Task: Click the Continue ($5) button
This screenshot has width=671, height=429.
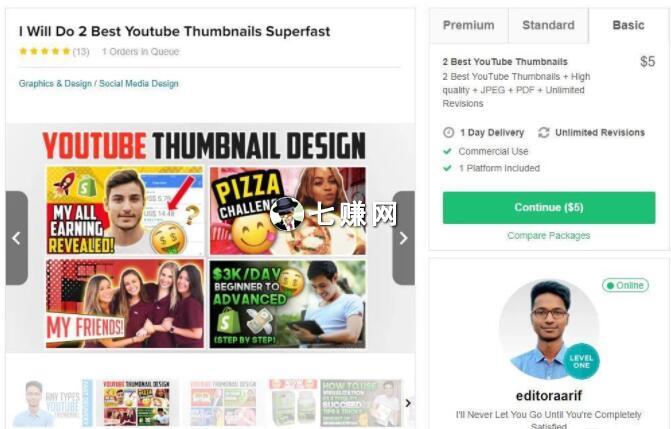Action: (549, 208)
